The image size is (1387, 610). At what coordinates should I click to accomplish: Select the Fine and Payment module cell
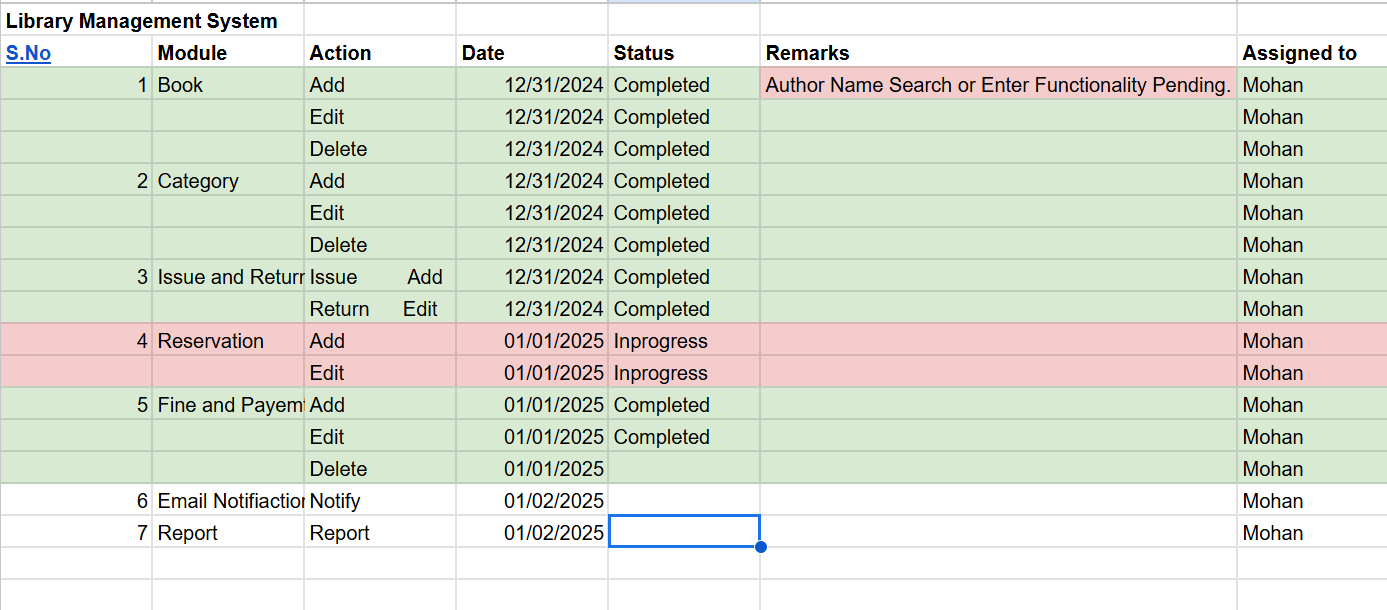coord(230,405)
